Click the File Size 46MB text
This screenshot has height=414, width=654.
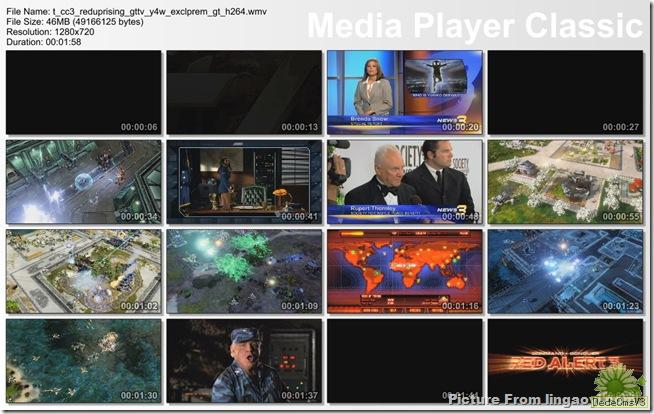[75, 22]
